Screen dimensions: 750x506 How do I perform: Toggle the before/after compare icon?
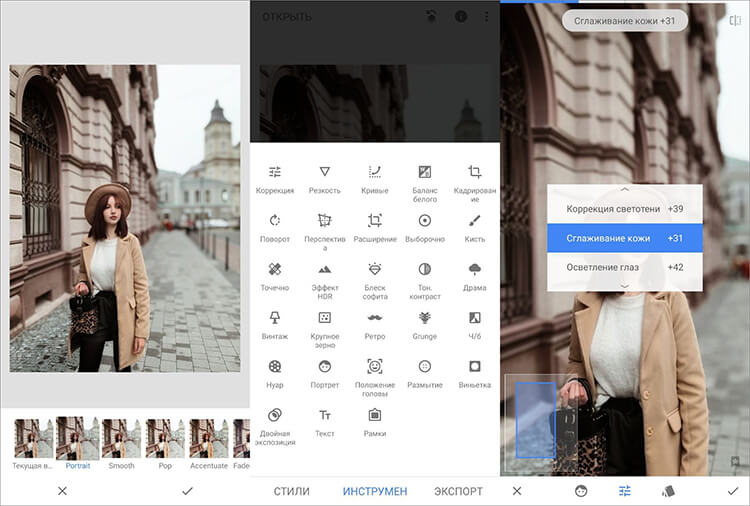[735, 20]
